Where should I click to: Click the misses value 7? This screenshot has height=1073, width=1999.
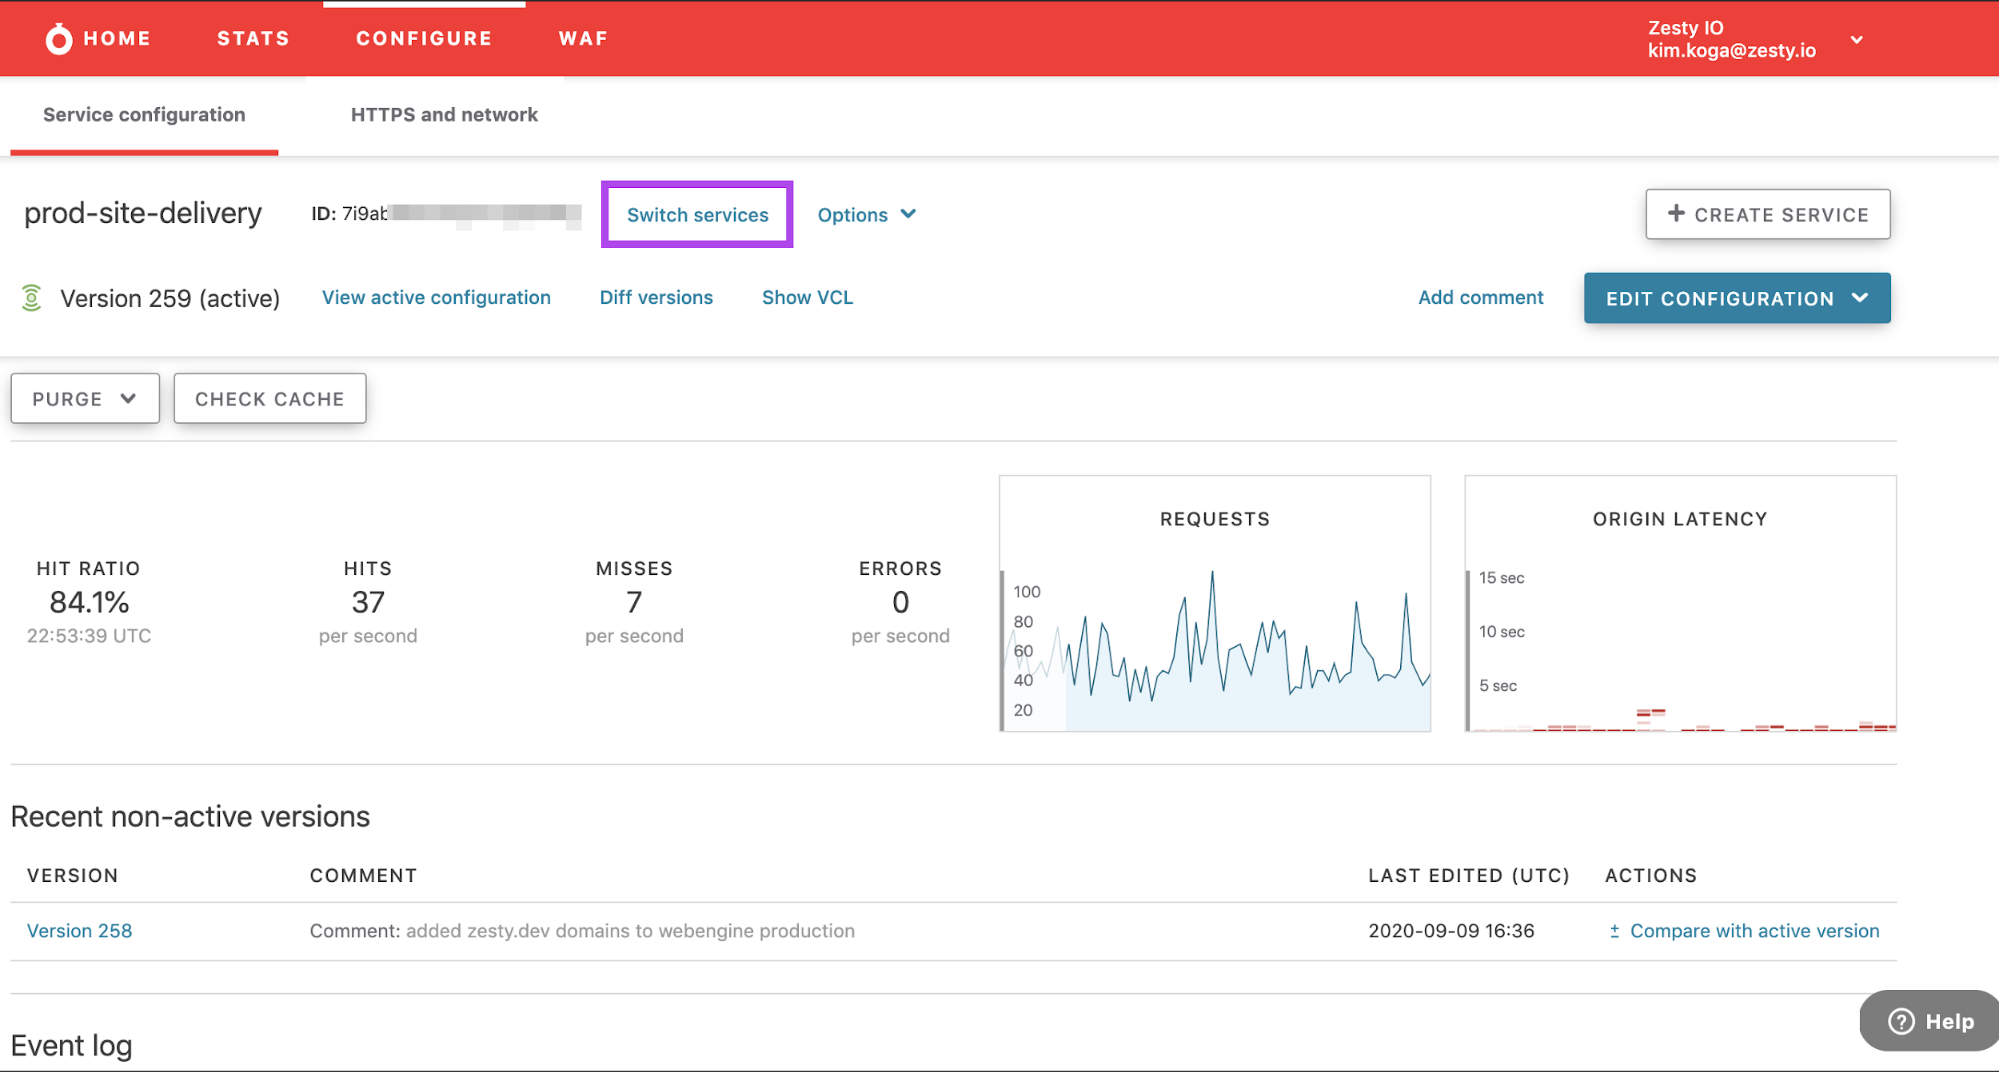pyautogui.click(x=634, y=602)
